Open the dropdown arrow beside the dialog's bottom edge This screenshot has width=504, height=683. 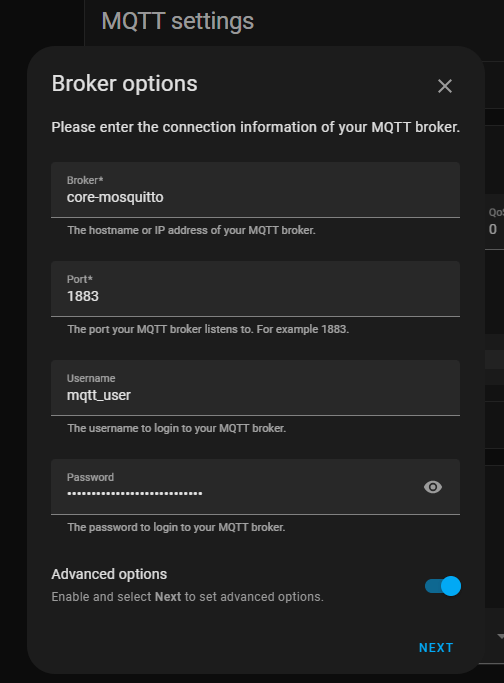[x=500, y=636]
